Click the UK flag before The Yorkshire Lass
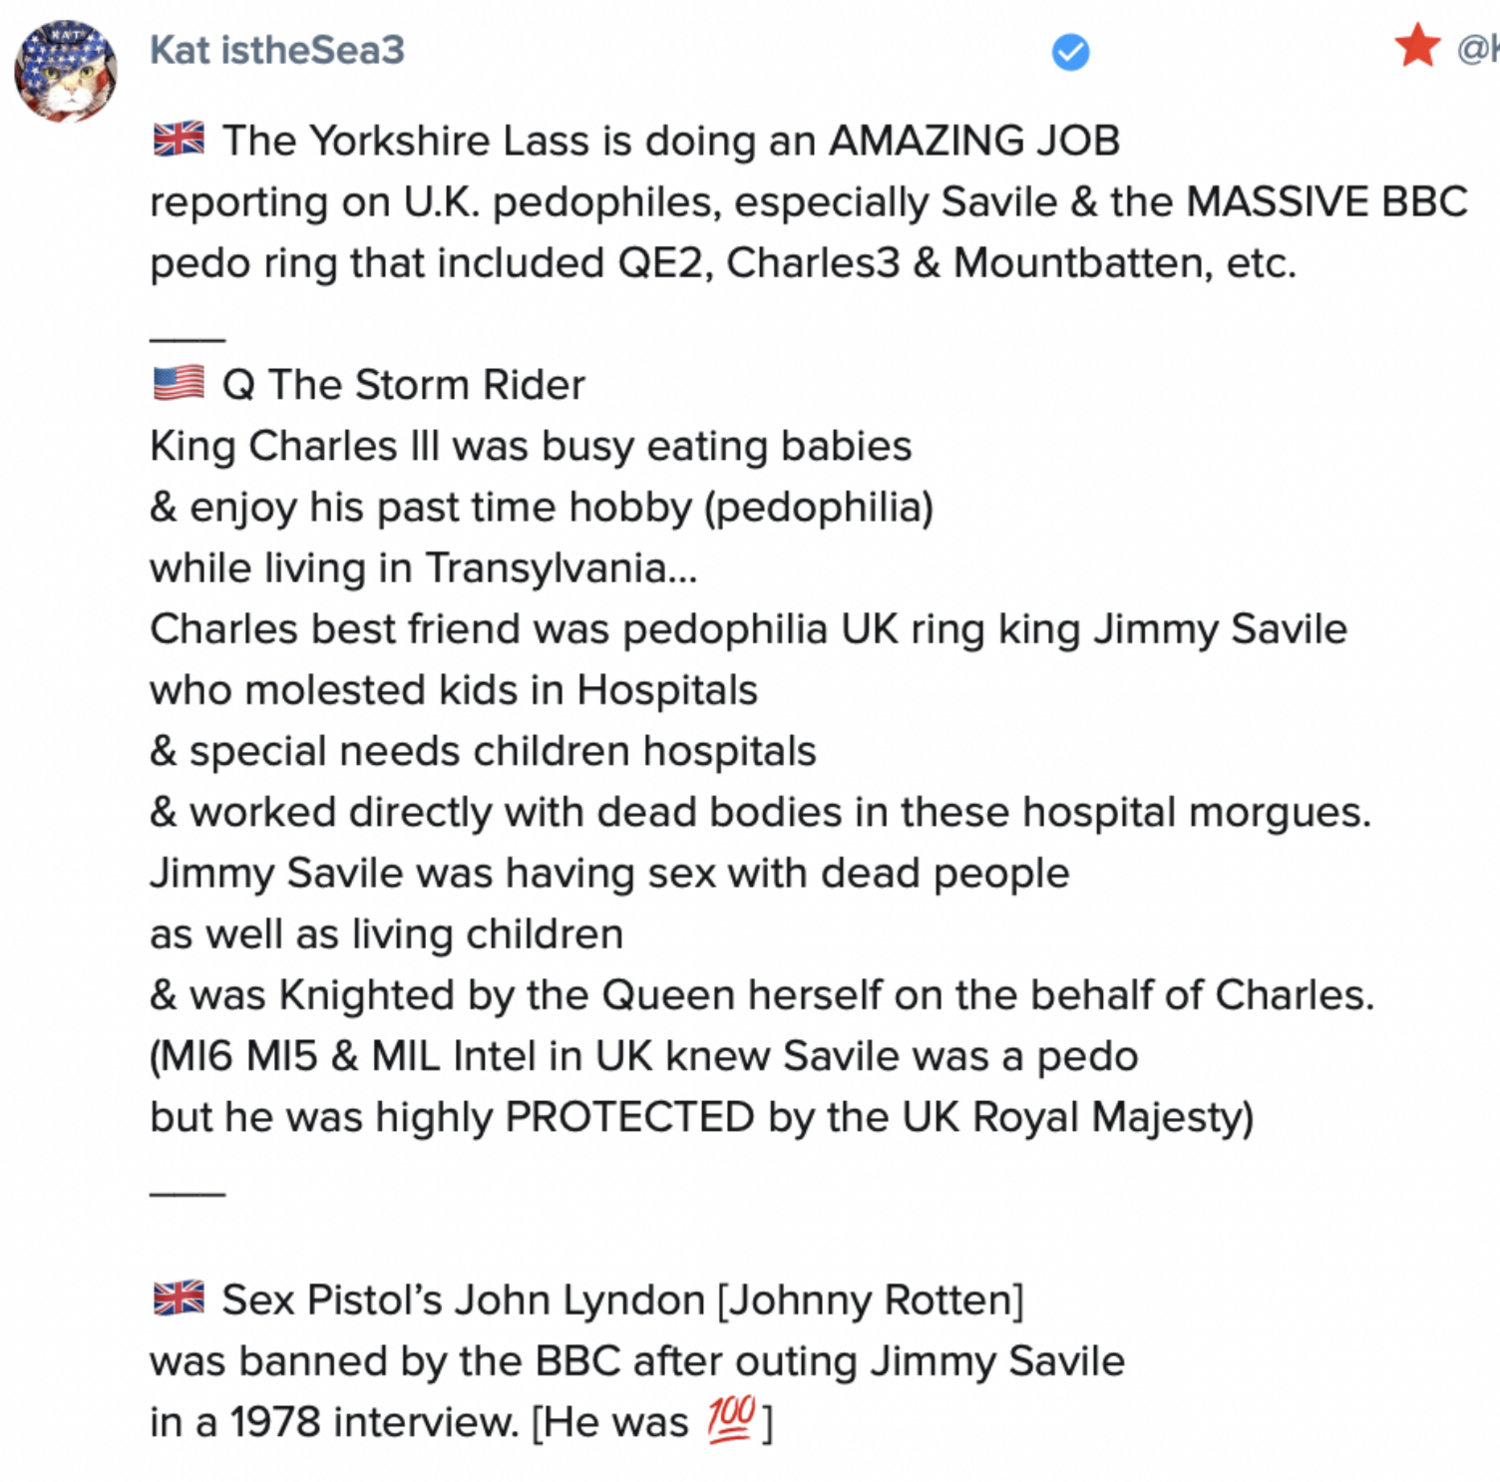Viewport: 1500px width, 1482px height. pyautogui.click(x=179, y=139)
